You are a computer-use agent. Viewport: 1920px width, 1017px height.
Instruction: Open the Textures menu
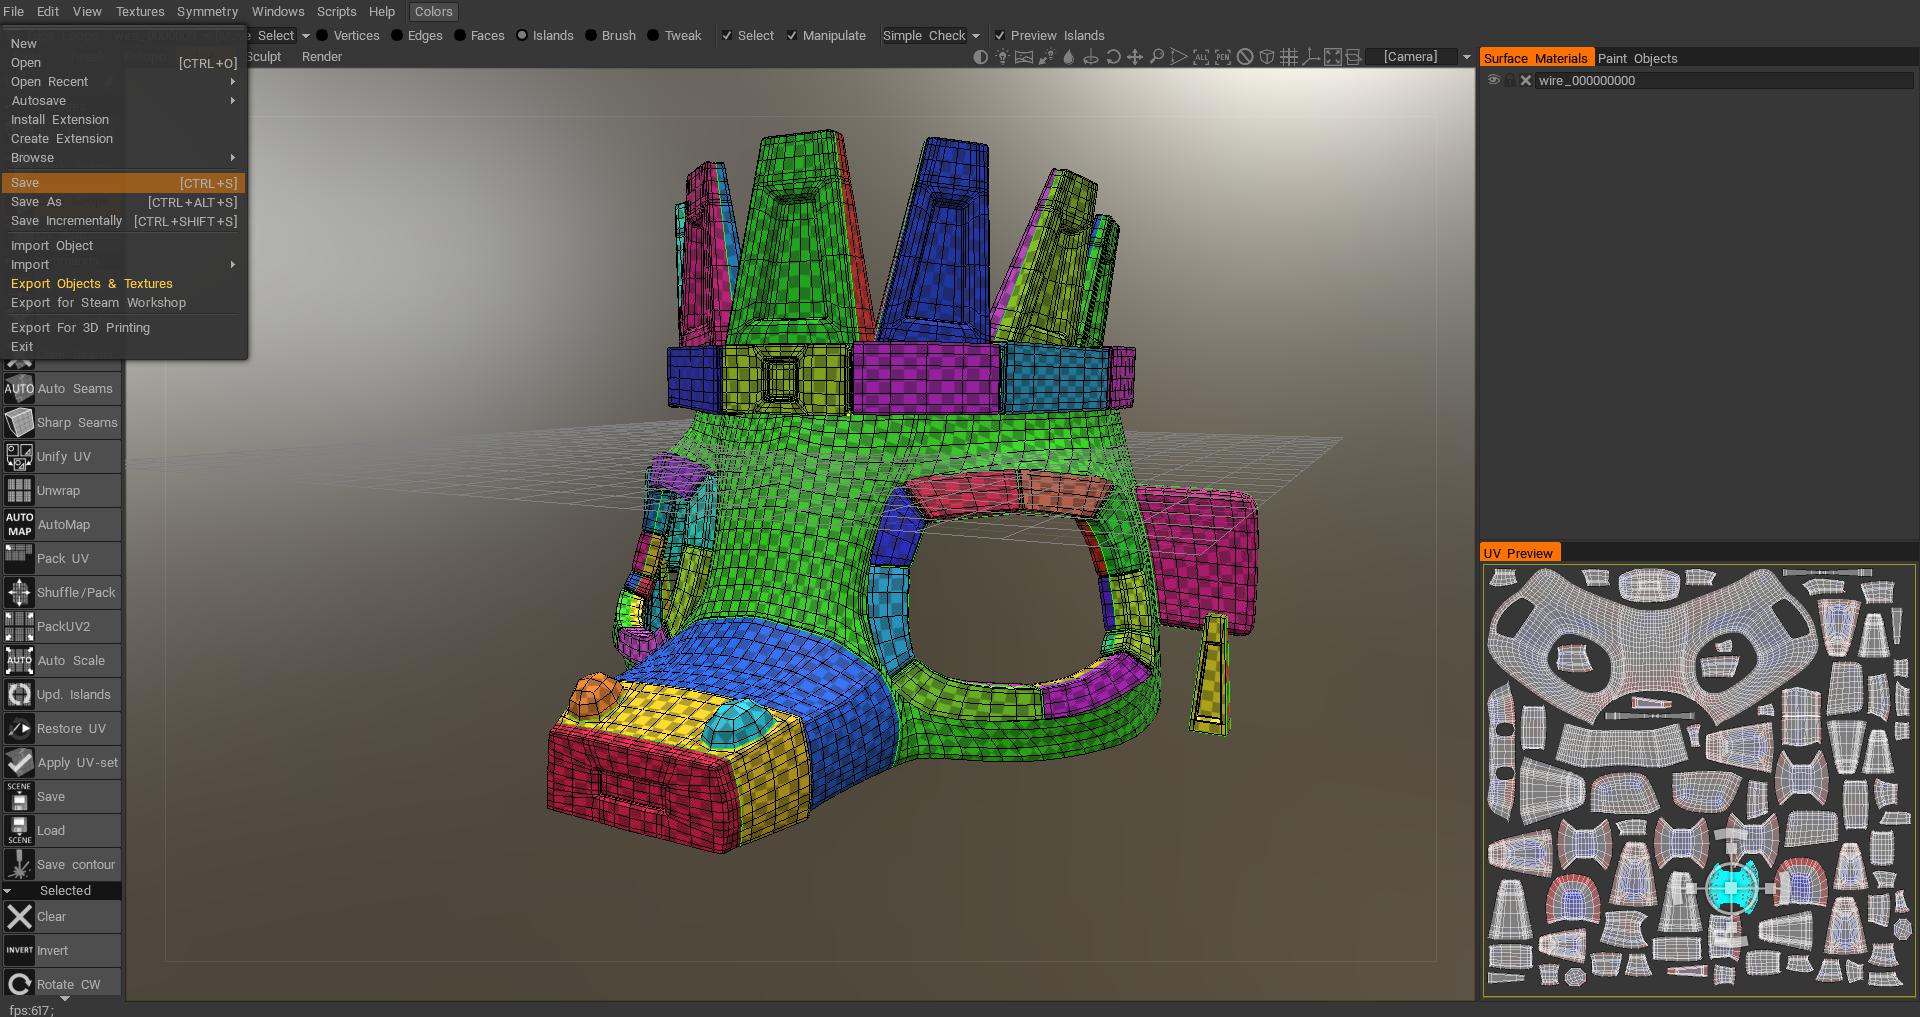(x=140, y=12)
